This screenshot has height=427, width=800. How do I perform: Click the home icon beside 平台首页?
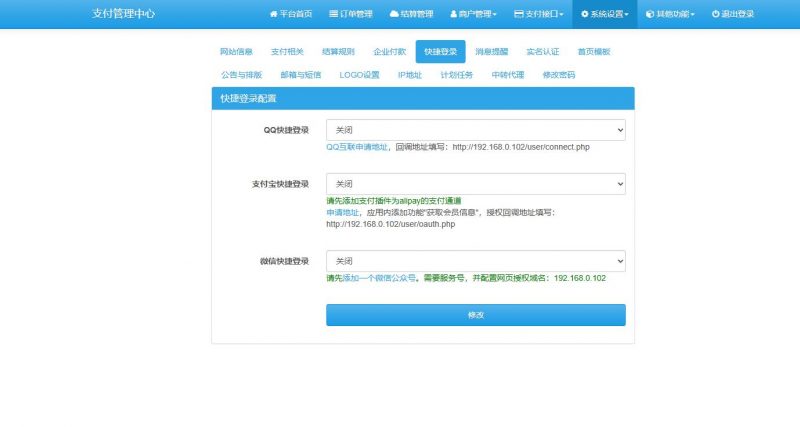273,14
